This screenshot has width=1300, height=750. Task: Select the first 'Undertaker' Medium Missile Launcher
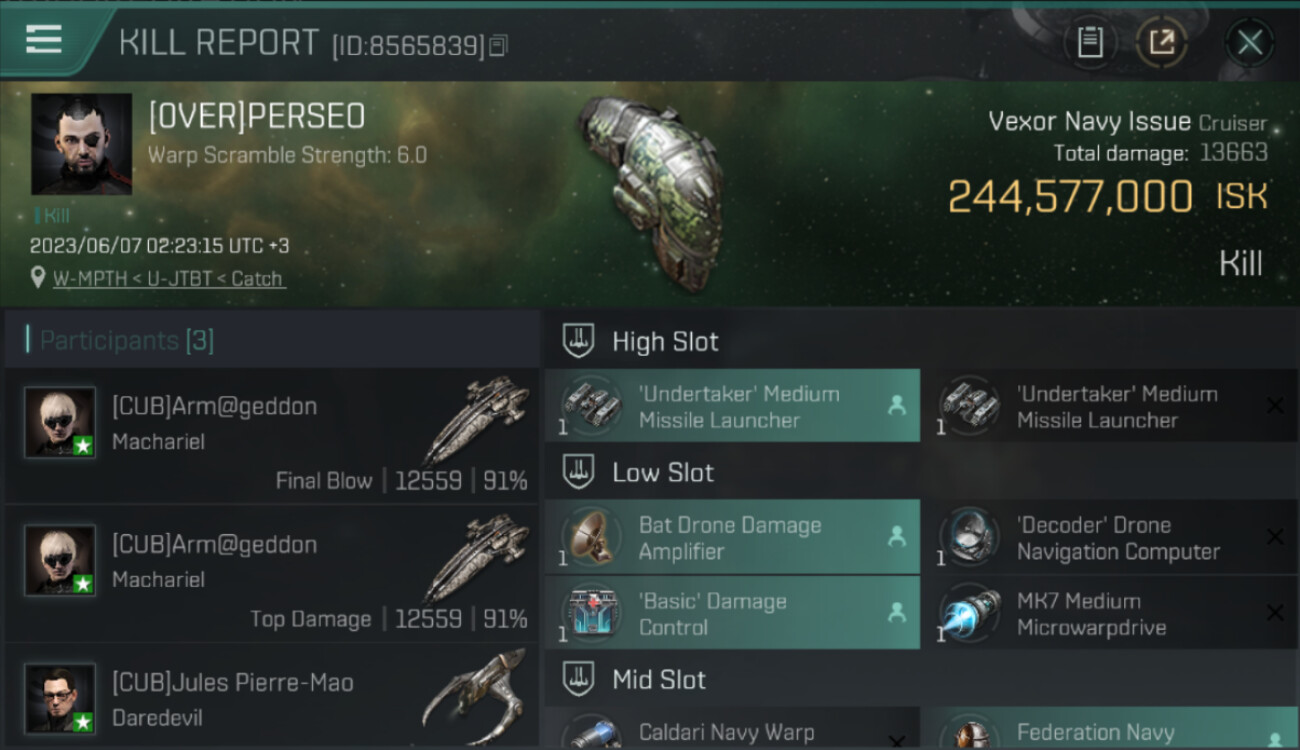[732, 406]
